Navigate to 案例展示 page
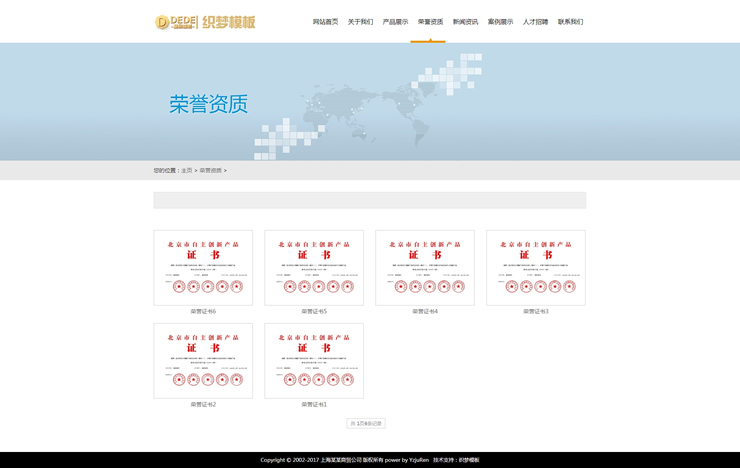Screen dimensions: 740x468 point(500,22)
